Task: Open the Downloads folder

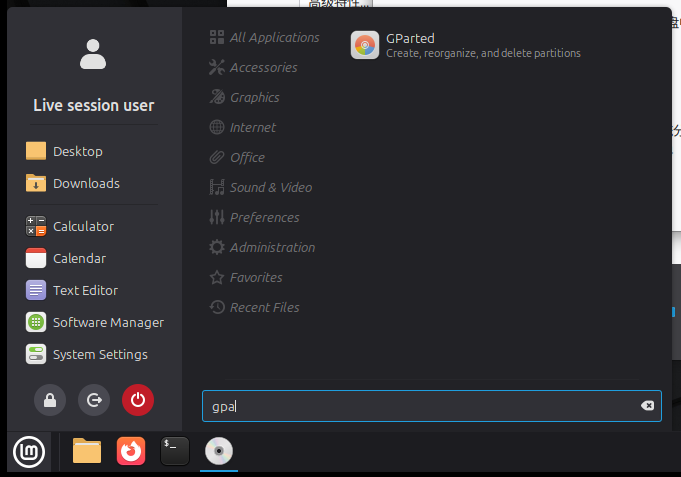Action: pos(85,183)
